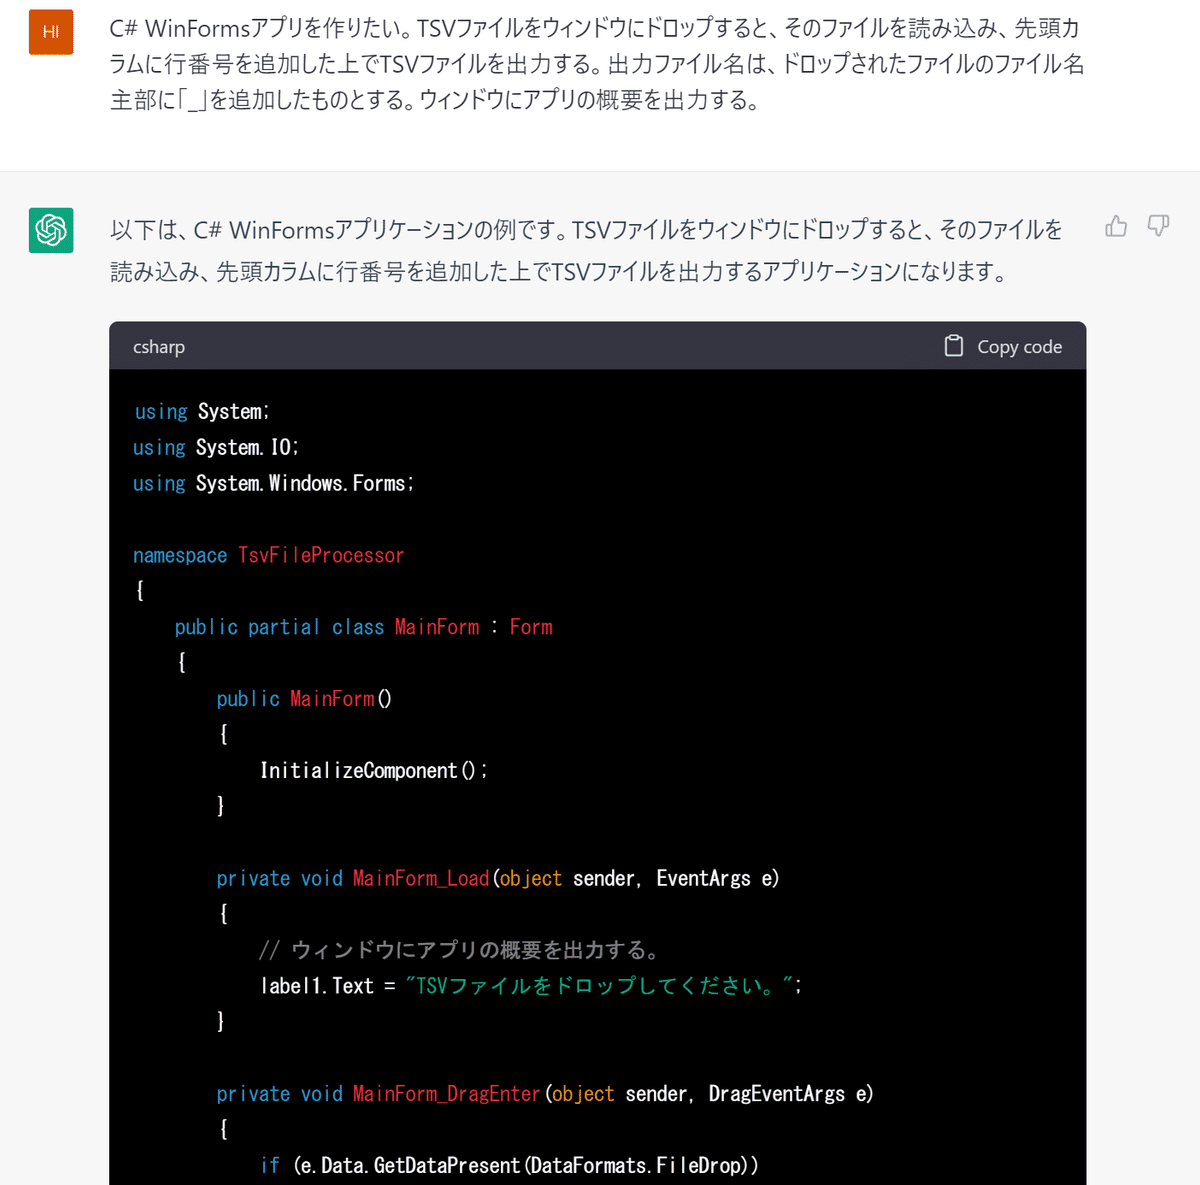
Task: Click the TsvFileProcessor namespace name
Action: (x=321, y=555)
